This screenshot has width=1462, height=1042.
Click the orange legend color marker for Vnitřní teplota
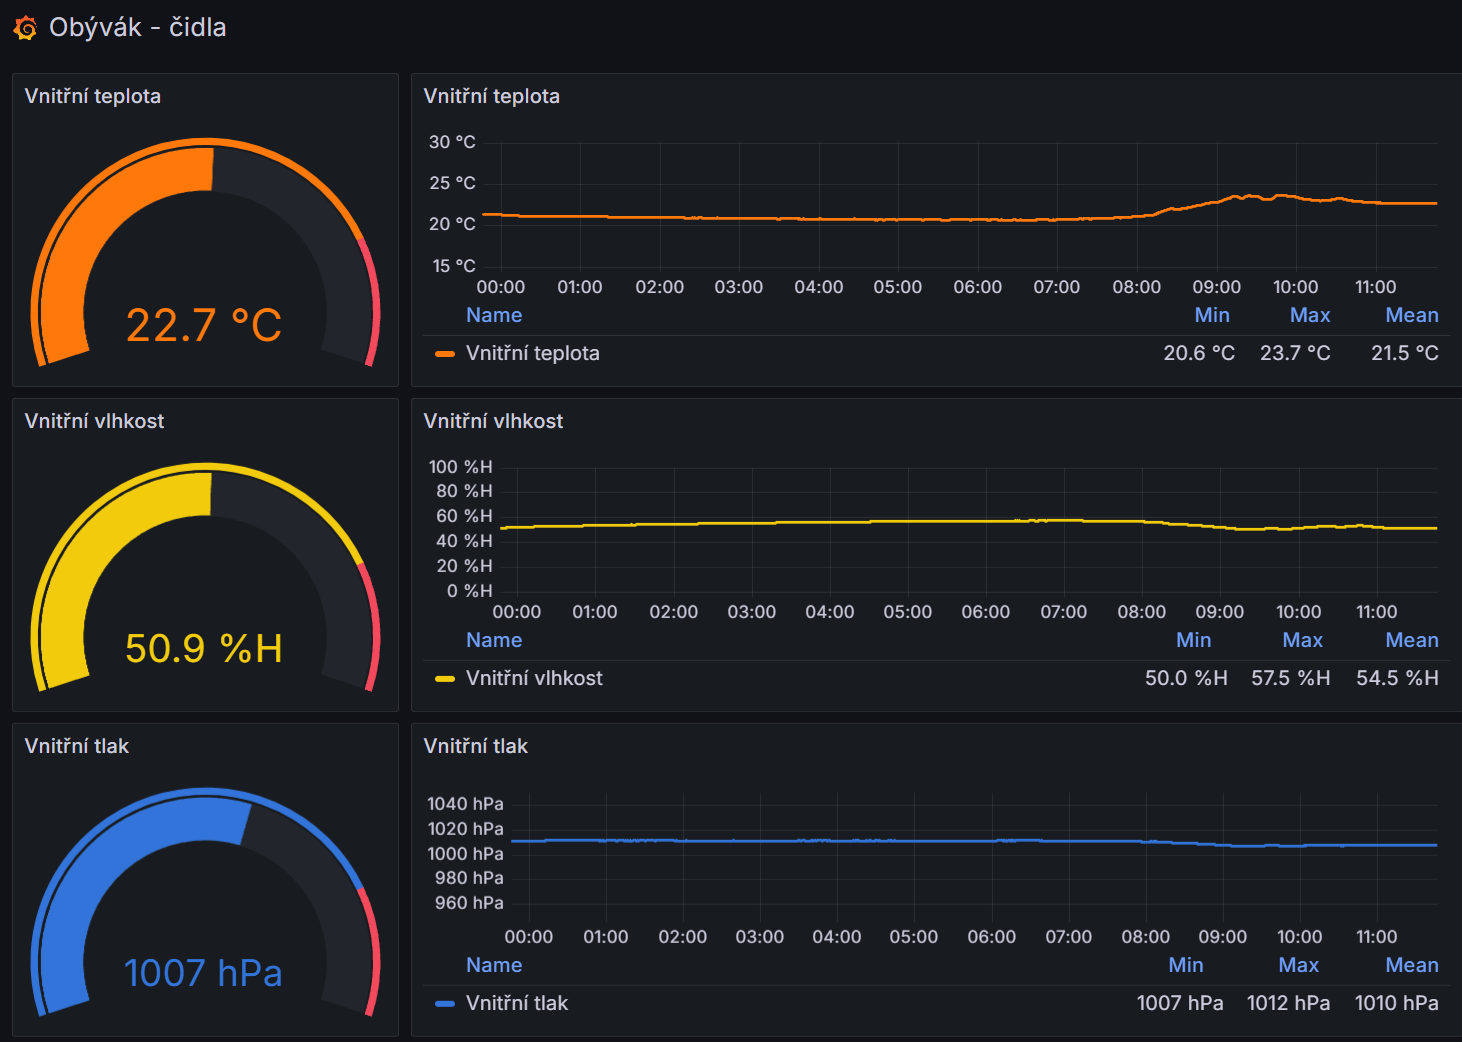tap(445, 354)
